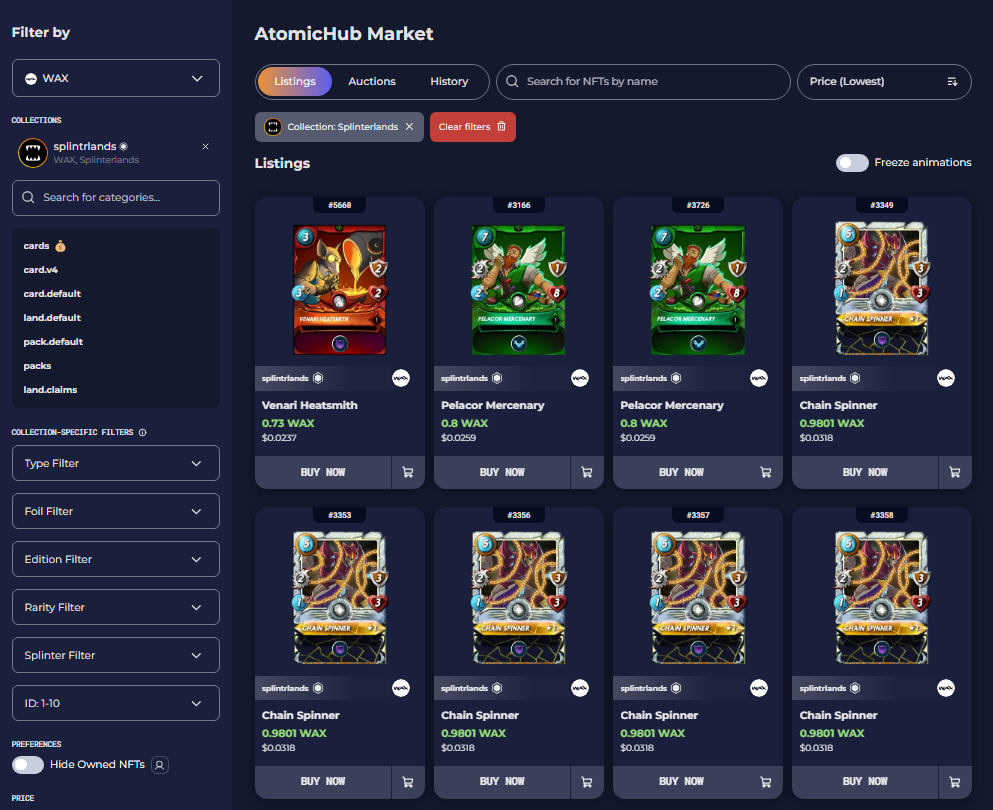Expand the Splinter Filter dropdown
Screen dimensions: 993x810
pyautogui.click(x=116, y=655)
